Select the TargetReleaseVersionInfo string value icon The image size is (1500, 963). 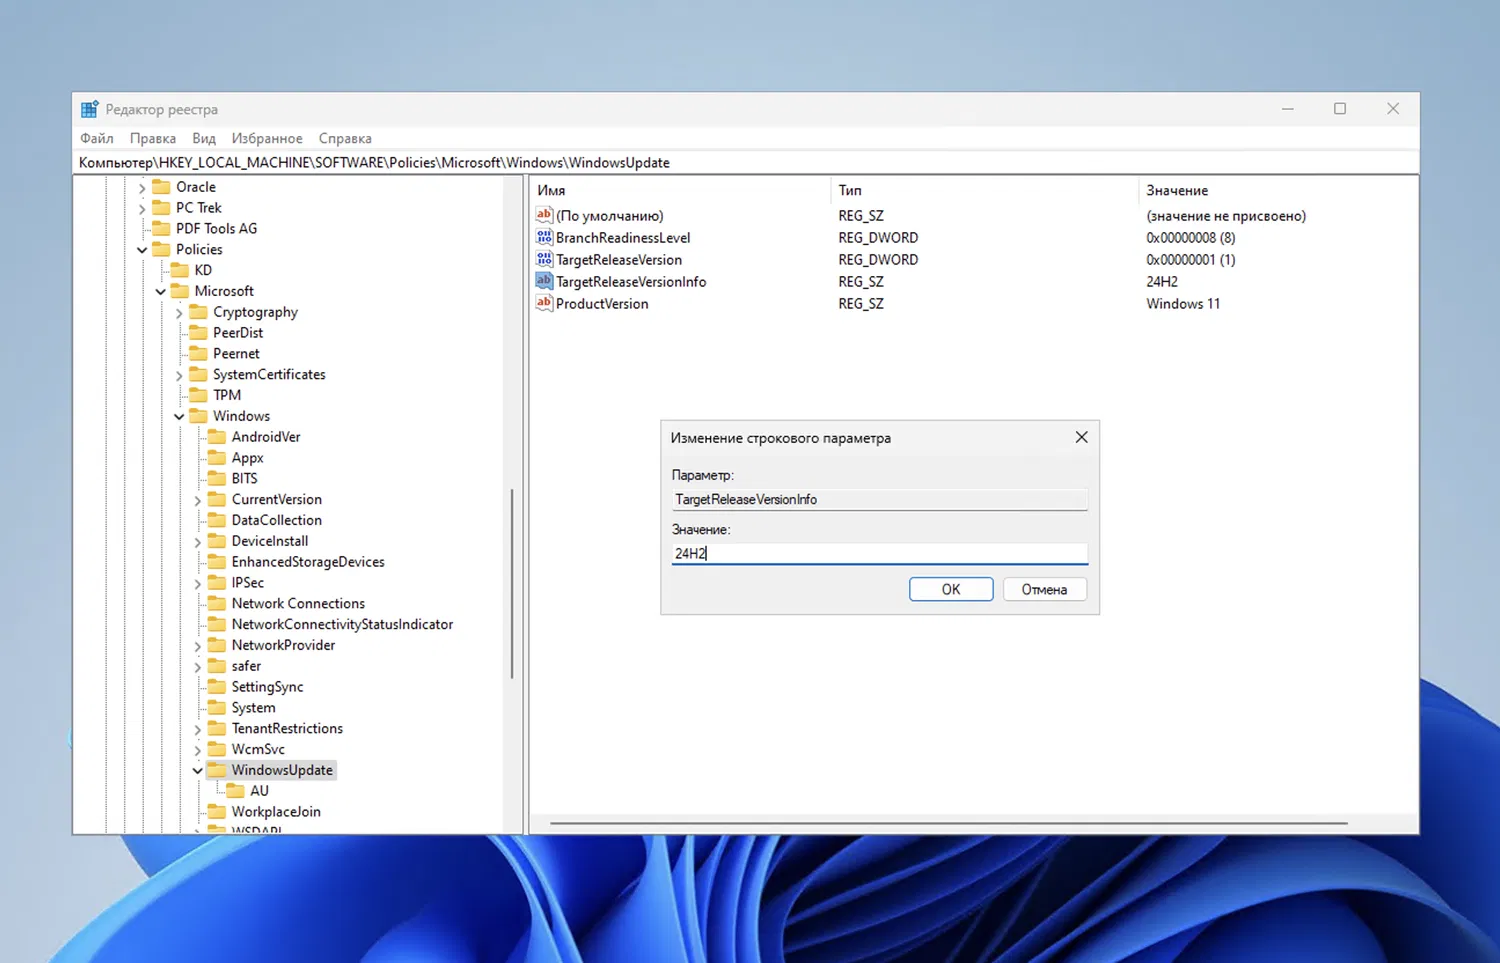tap(544, 281)
